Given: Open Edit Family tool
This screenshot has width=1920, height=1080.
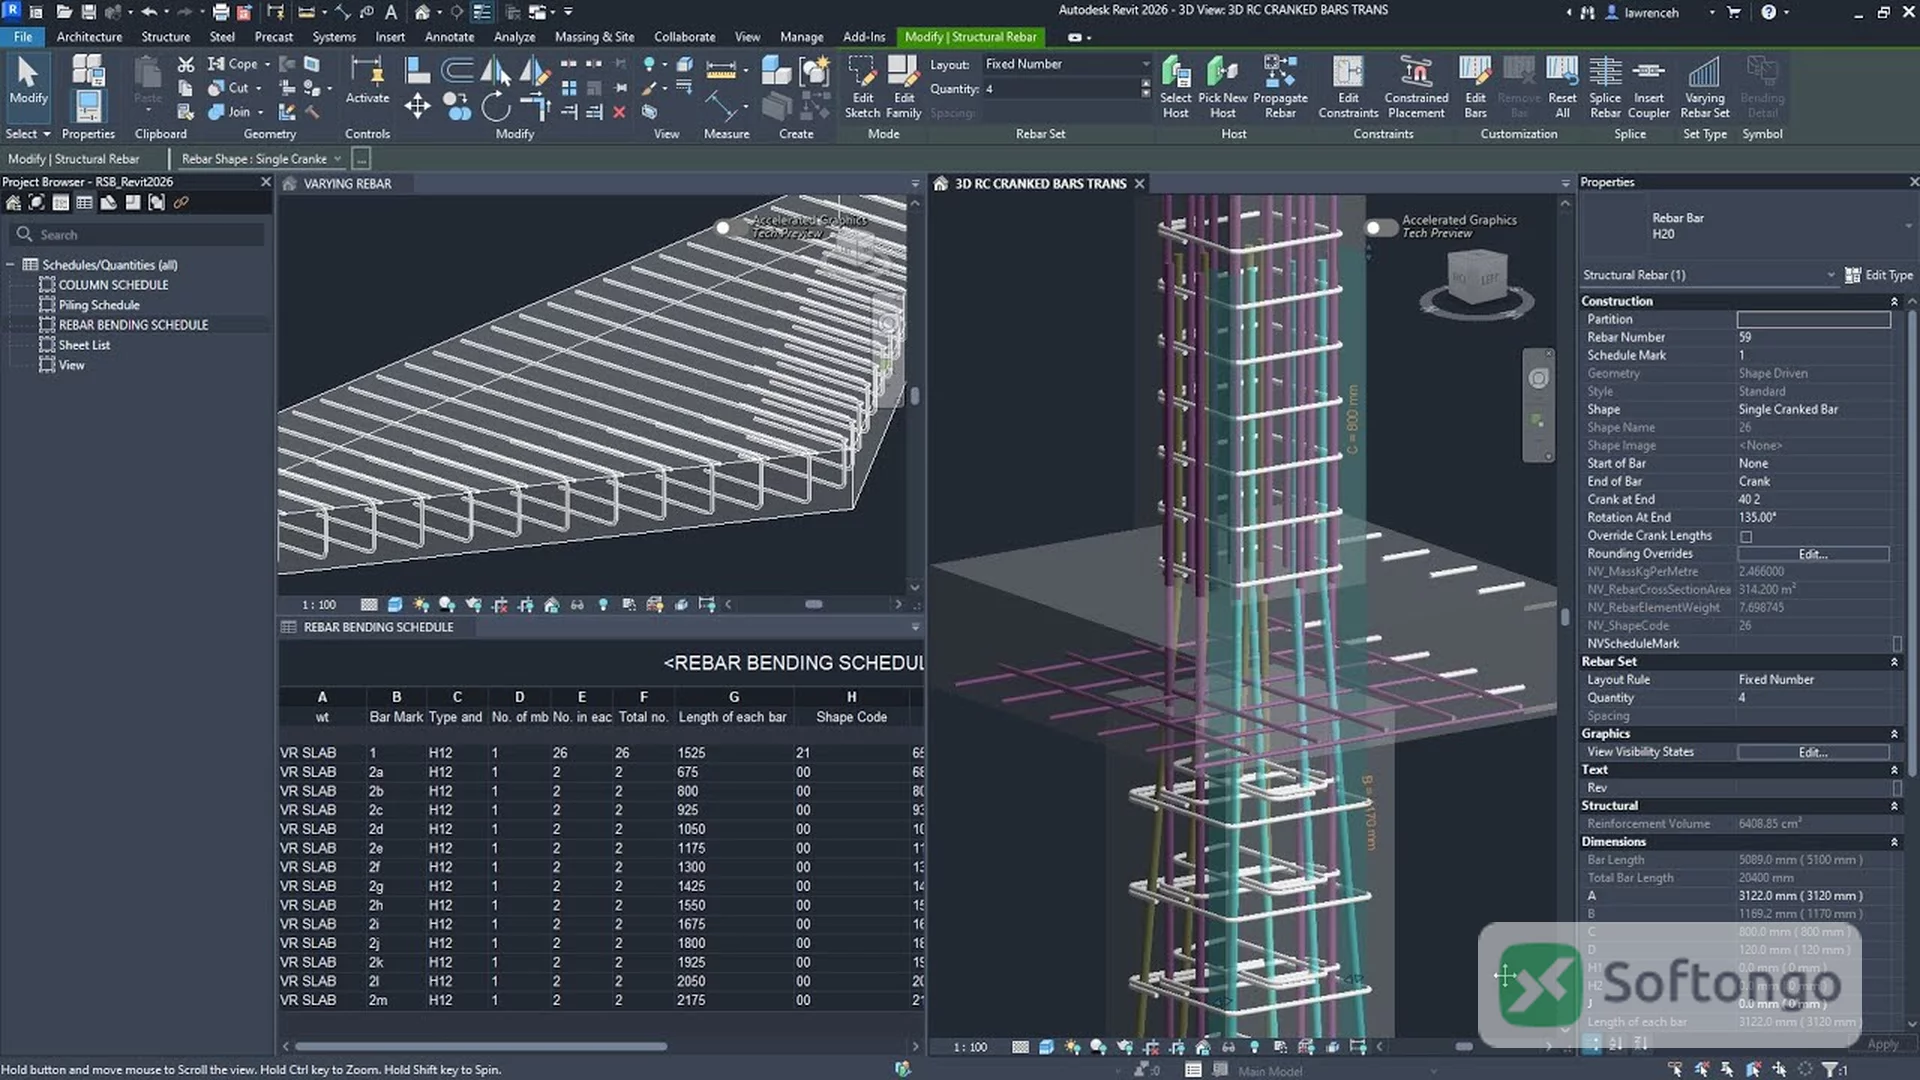Looking at the screenshot, I should [x=903, y=87].
